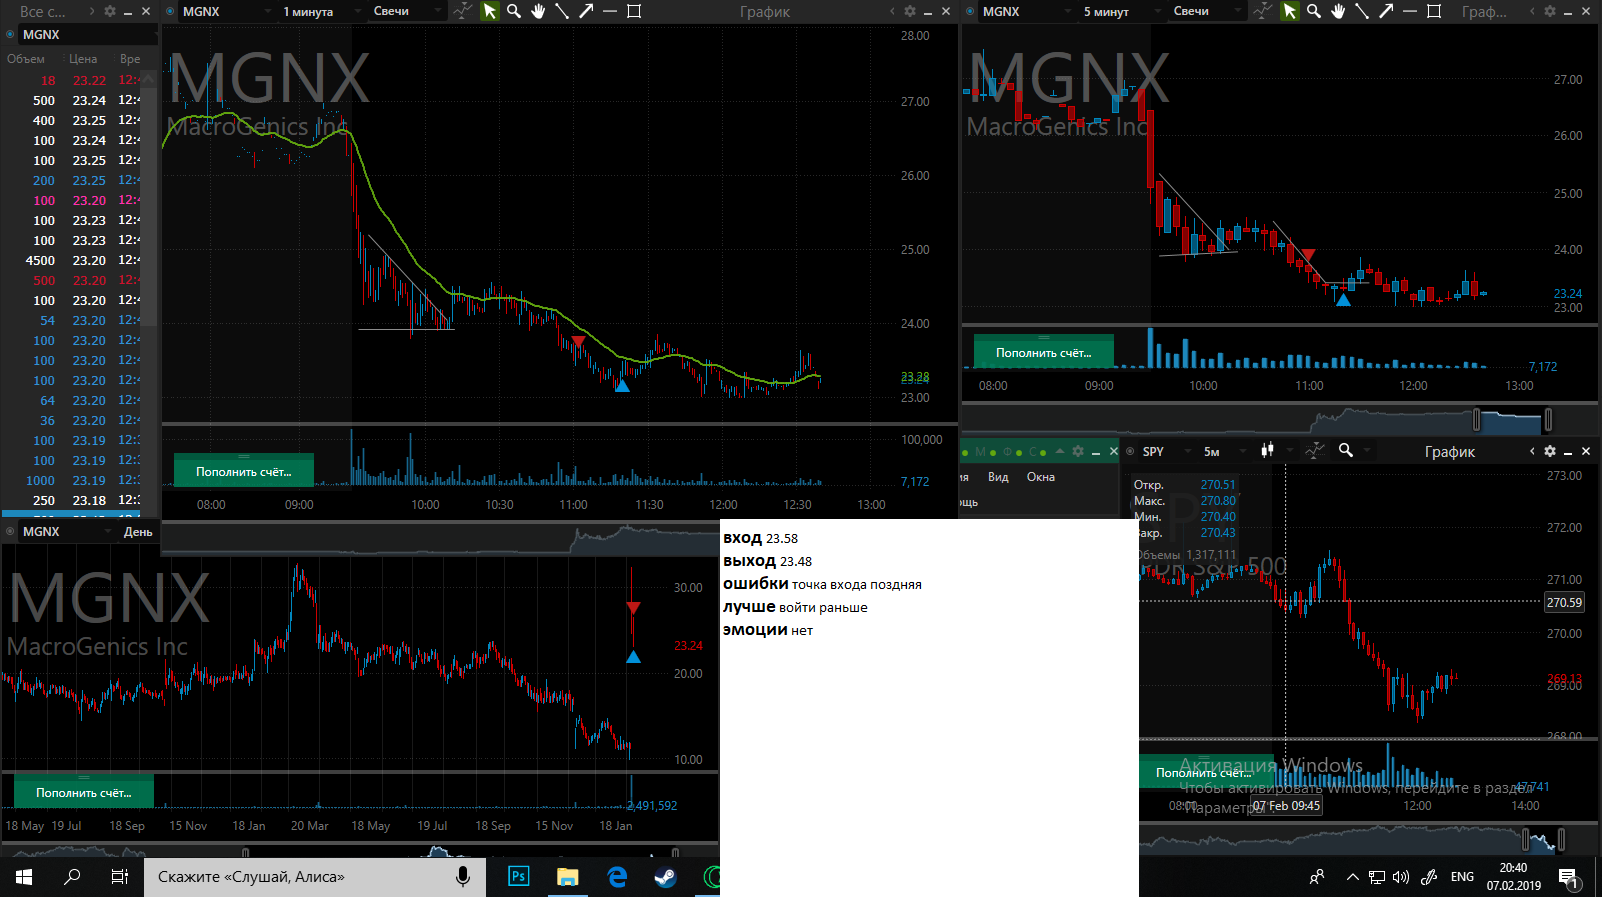Click the Объем column header

[26, 59]
